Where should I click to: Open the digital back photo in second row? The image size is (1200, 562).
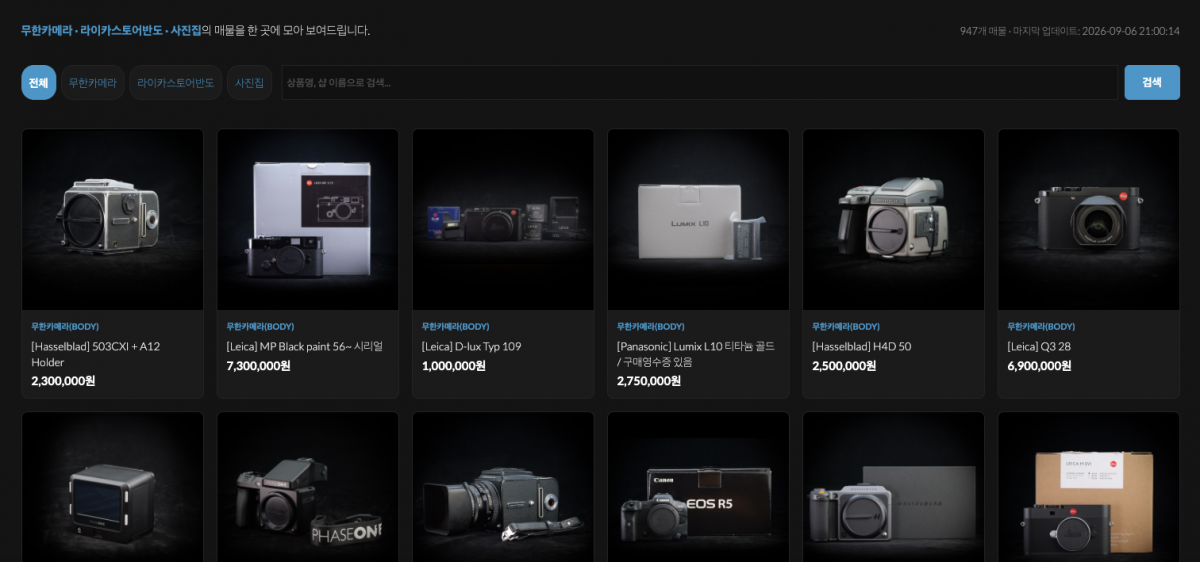[112, 487]
